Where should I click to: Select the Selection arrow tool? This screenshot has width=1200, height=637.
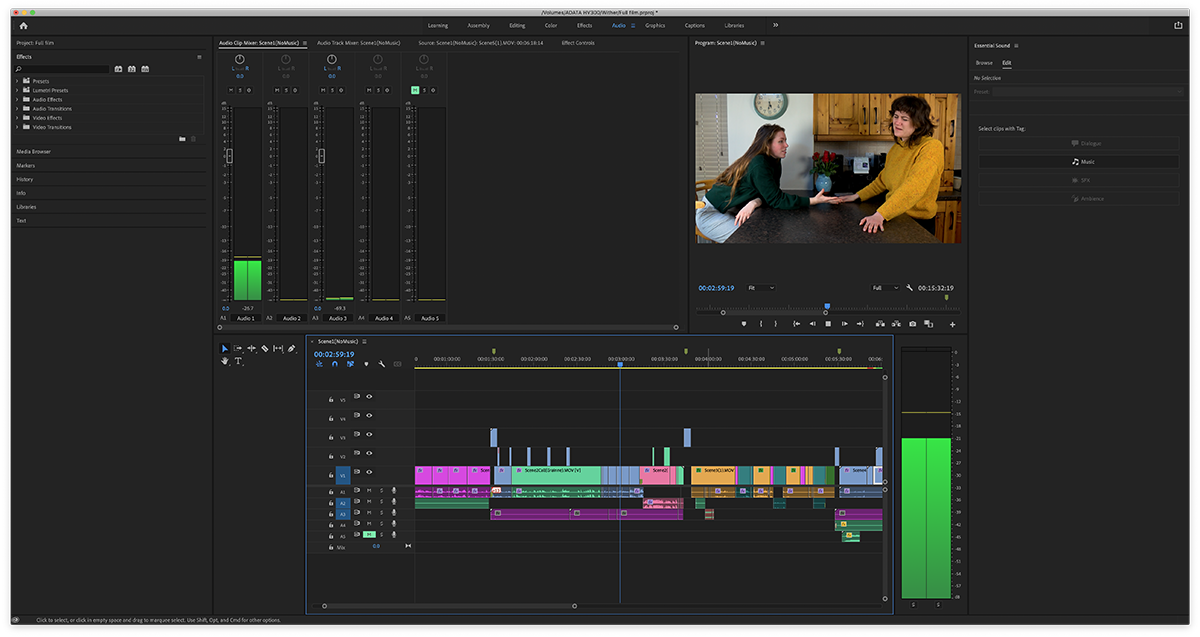tap(224, 348)
